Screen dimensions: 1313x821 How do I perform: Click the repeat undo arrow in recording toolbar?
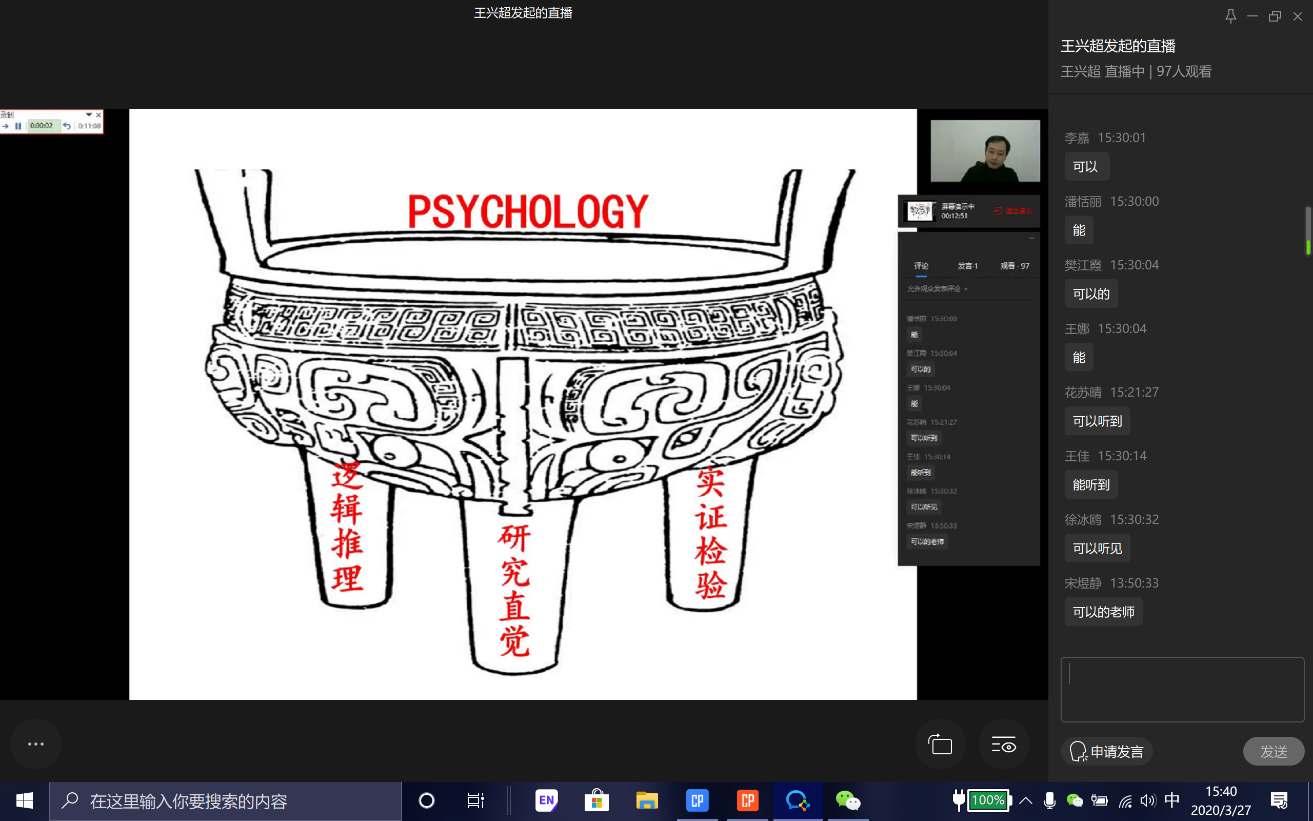point(67,126)
